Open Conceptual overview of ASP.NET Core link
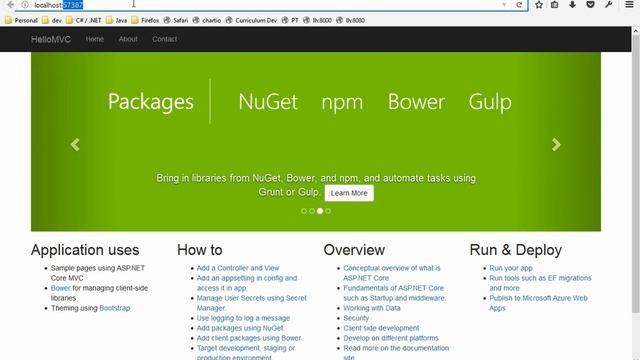Image resolution: width=640 pixels, height=360 pixels. [x=392, y=273]
